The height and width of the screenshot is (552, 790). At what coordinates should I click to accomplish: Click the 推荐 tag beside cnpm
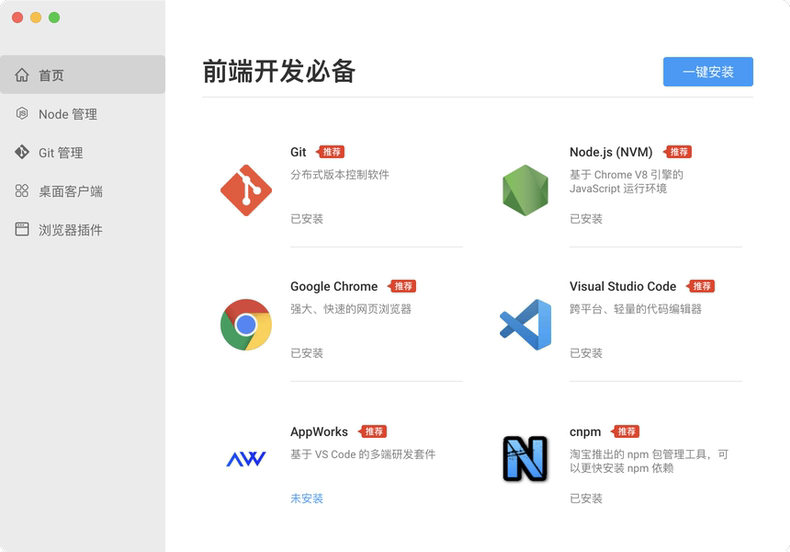point(625,432)
